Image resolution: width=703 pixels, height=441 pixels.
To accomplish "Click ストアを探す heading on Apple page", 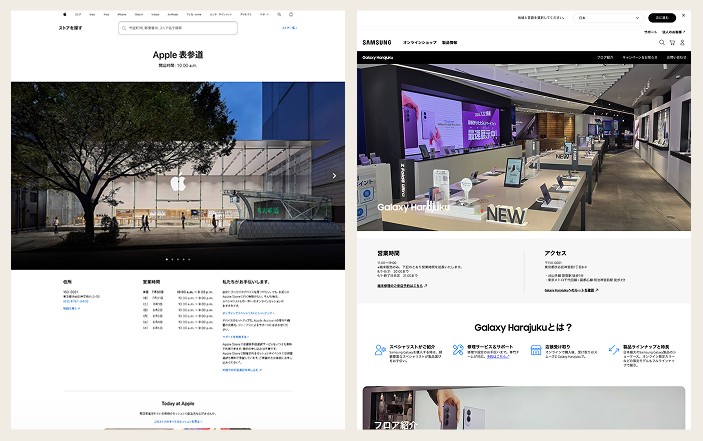I will pos(70,28).
